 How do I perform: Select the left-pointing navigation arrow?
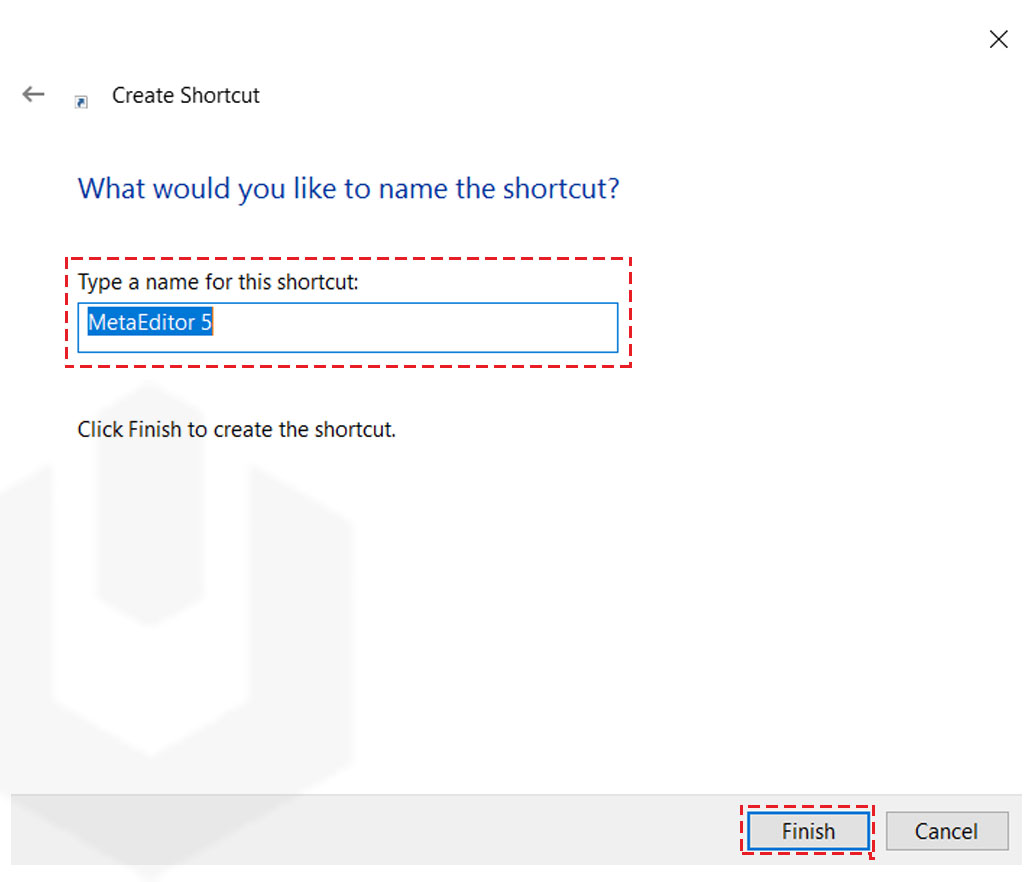click(x=33, y=93)
